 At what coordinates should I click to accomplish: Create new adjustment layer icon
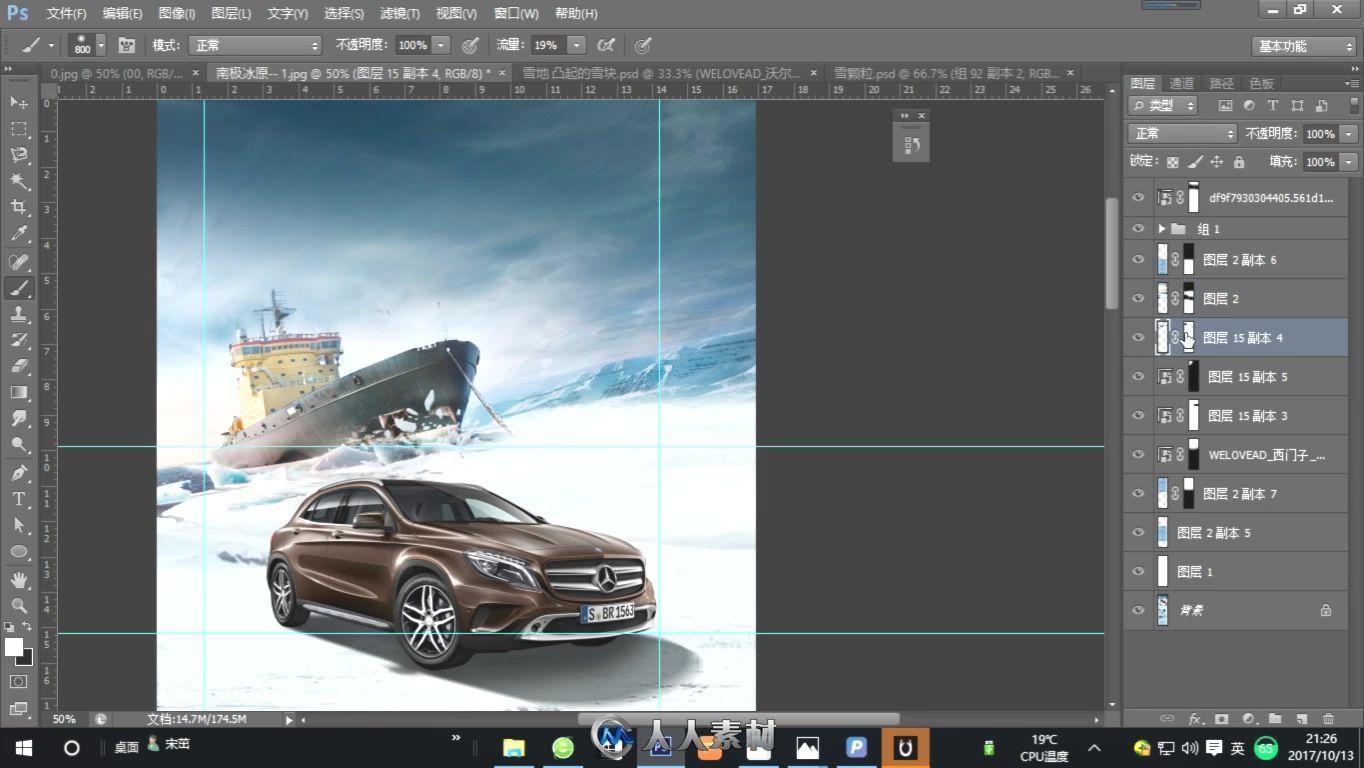1248,718
